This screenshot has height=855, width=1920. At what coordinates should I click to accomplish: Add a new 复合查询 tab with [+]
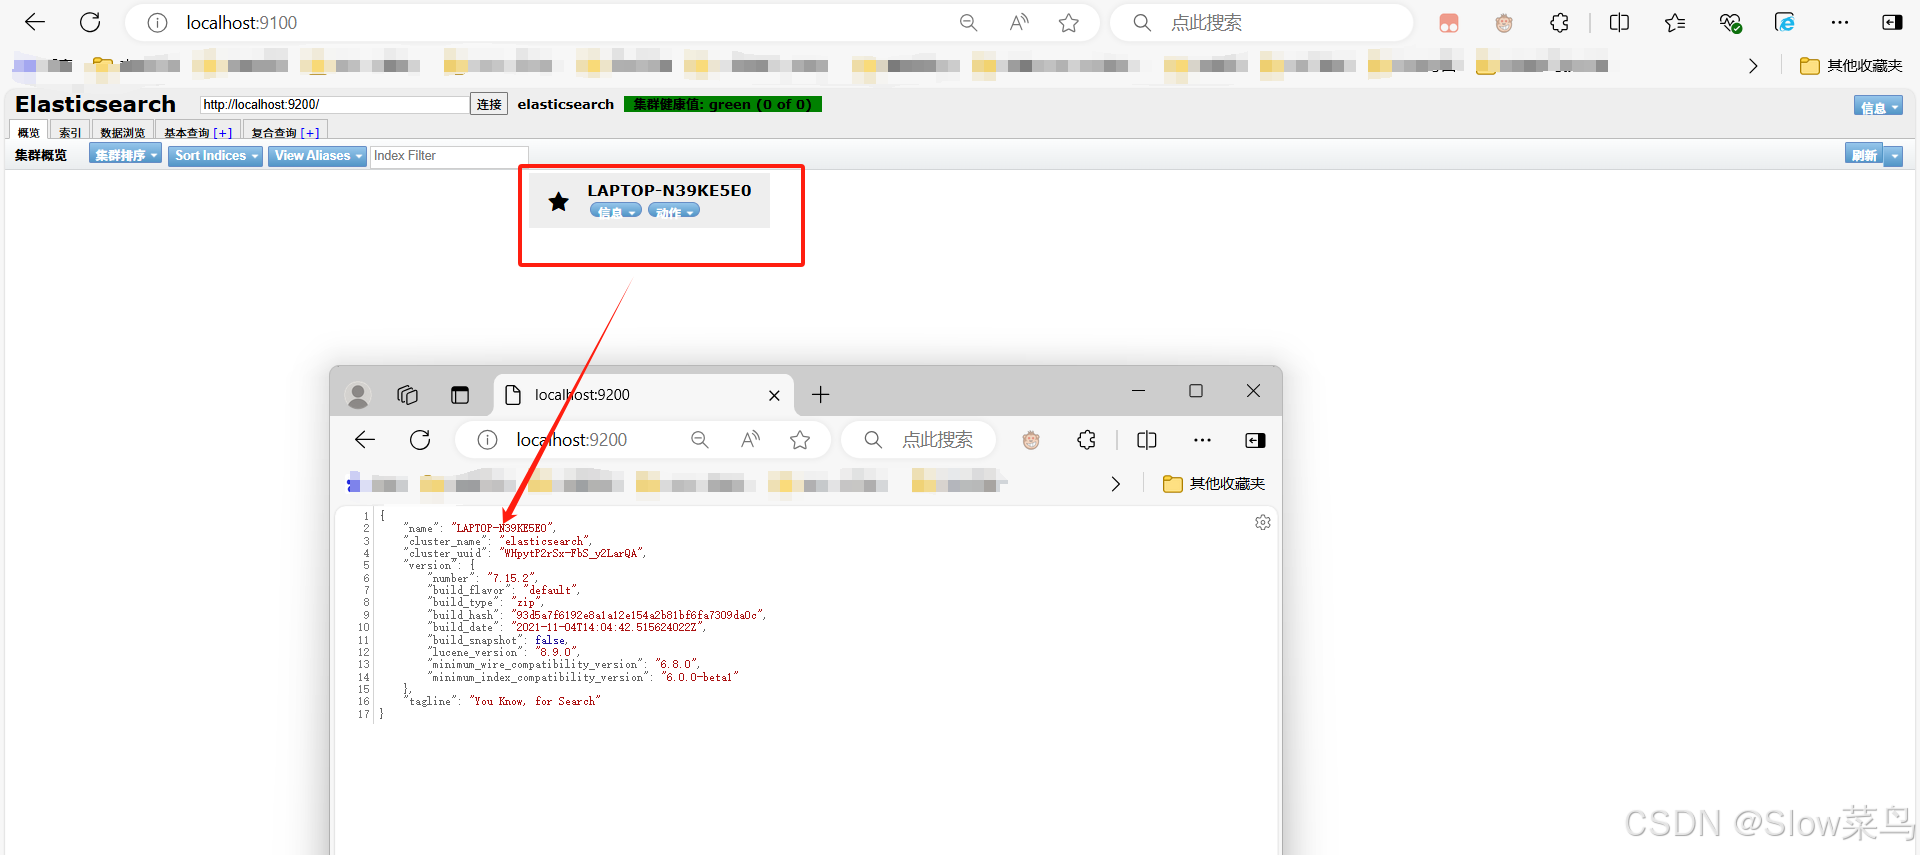310,132
